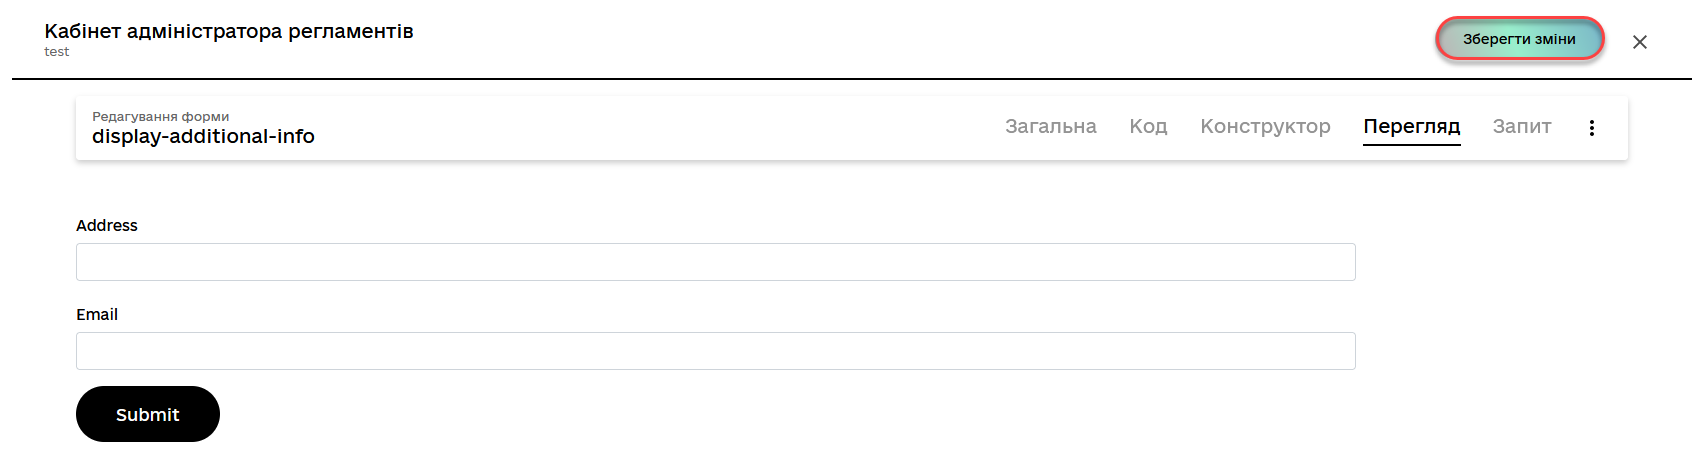Go to the Конструктор tab

click(x=1265, y=126)
